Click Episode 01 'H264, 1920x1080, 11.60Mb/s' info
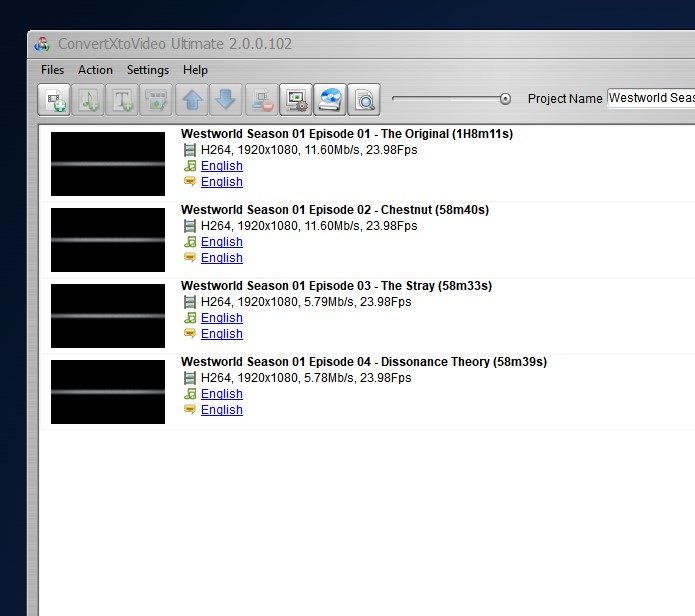695x616 pixels. pos(281,150)
